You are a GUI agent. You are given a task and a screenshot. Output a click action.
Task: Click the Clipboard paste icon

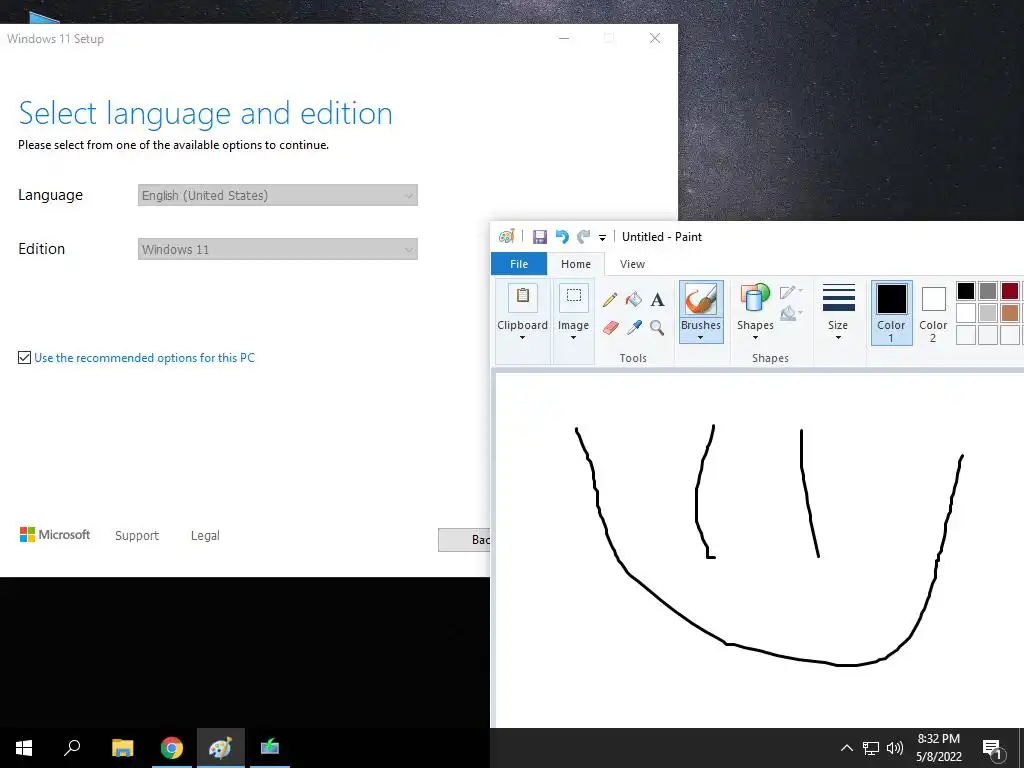pos(522,297)
